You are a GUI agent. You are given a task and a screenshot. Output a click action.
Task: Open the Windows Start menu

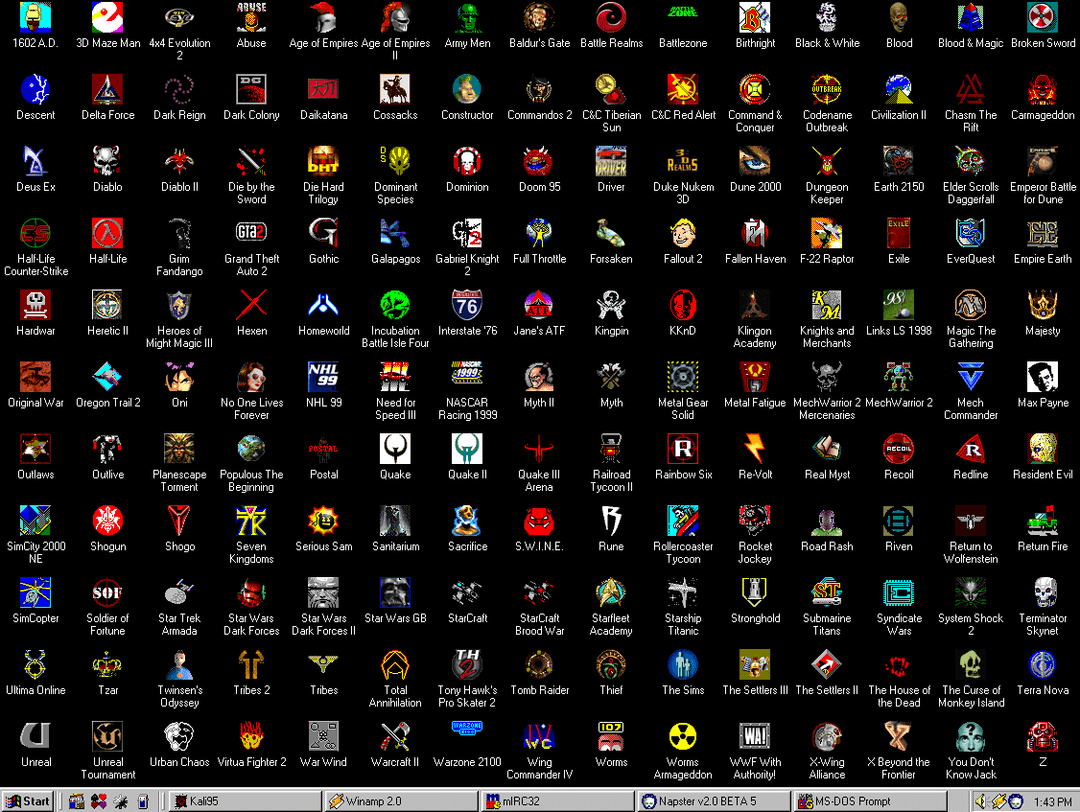click(x=28, y=801)
